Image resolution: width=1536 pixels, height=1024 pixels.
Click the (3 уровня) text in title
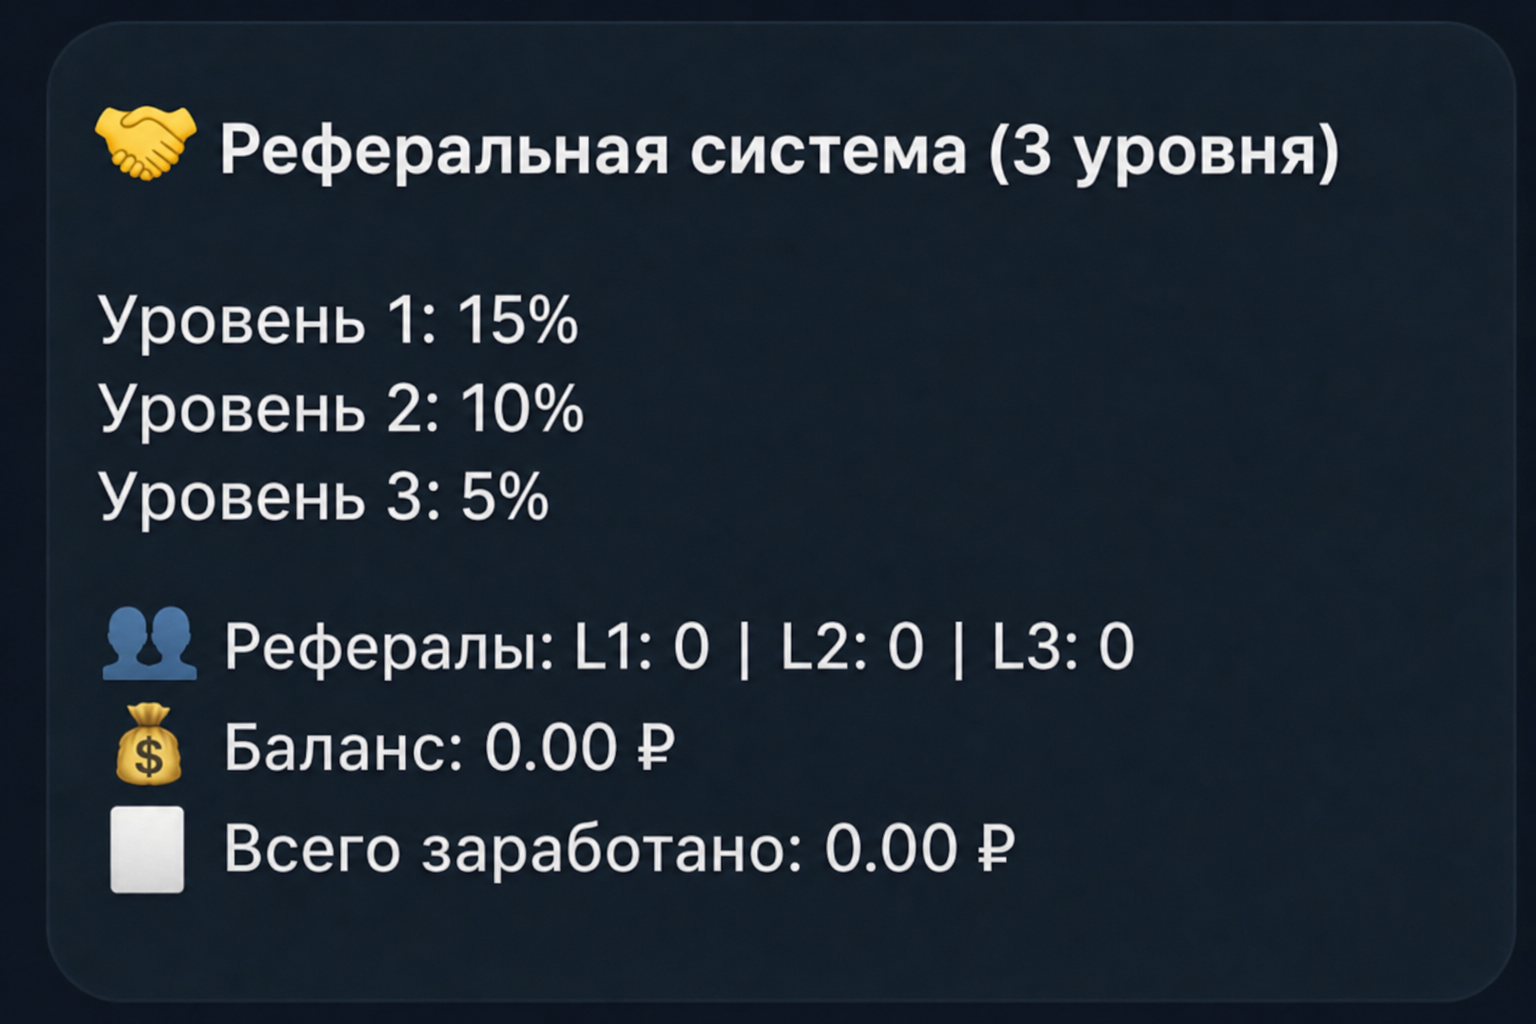tap(1163, 152)
